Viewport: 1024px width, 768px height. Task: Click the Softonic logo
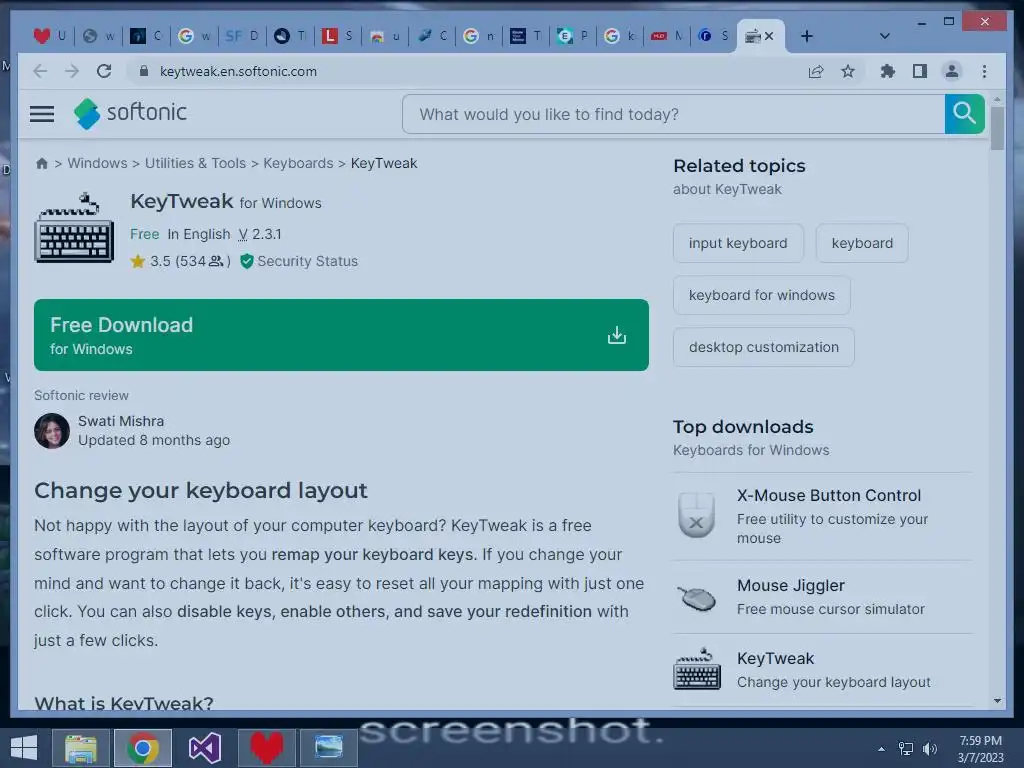(130, 113)
